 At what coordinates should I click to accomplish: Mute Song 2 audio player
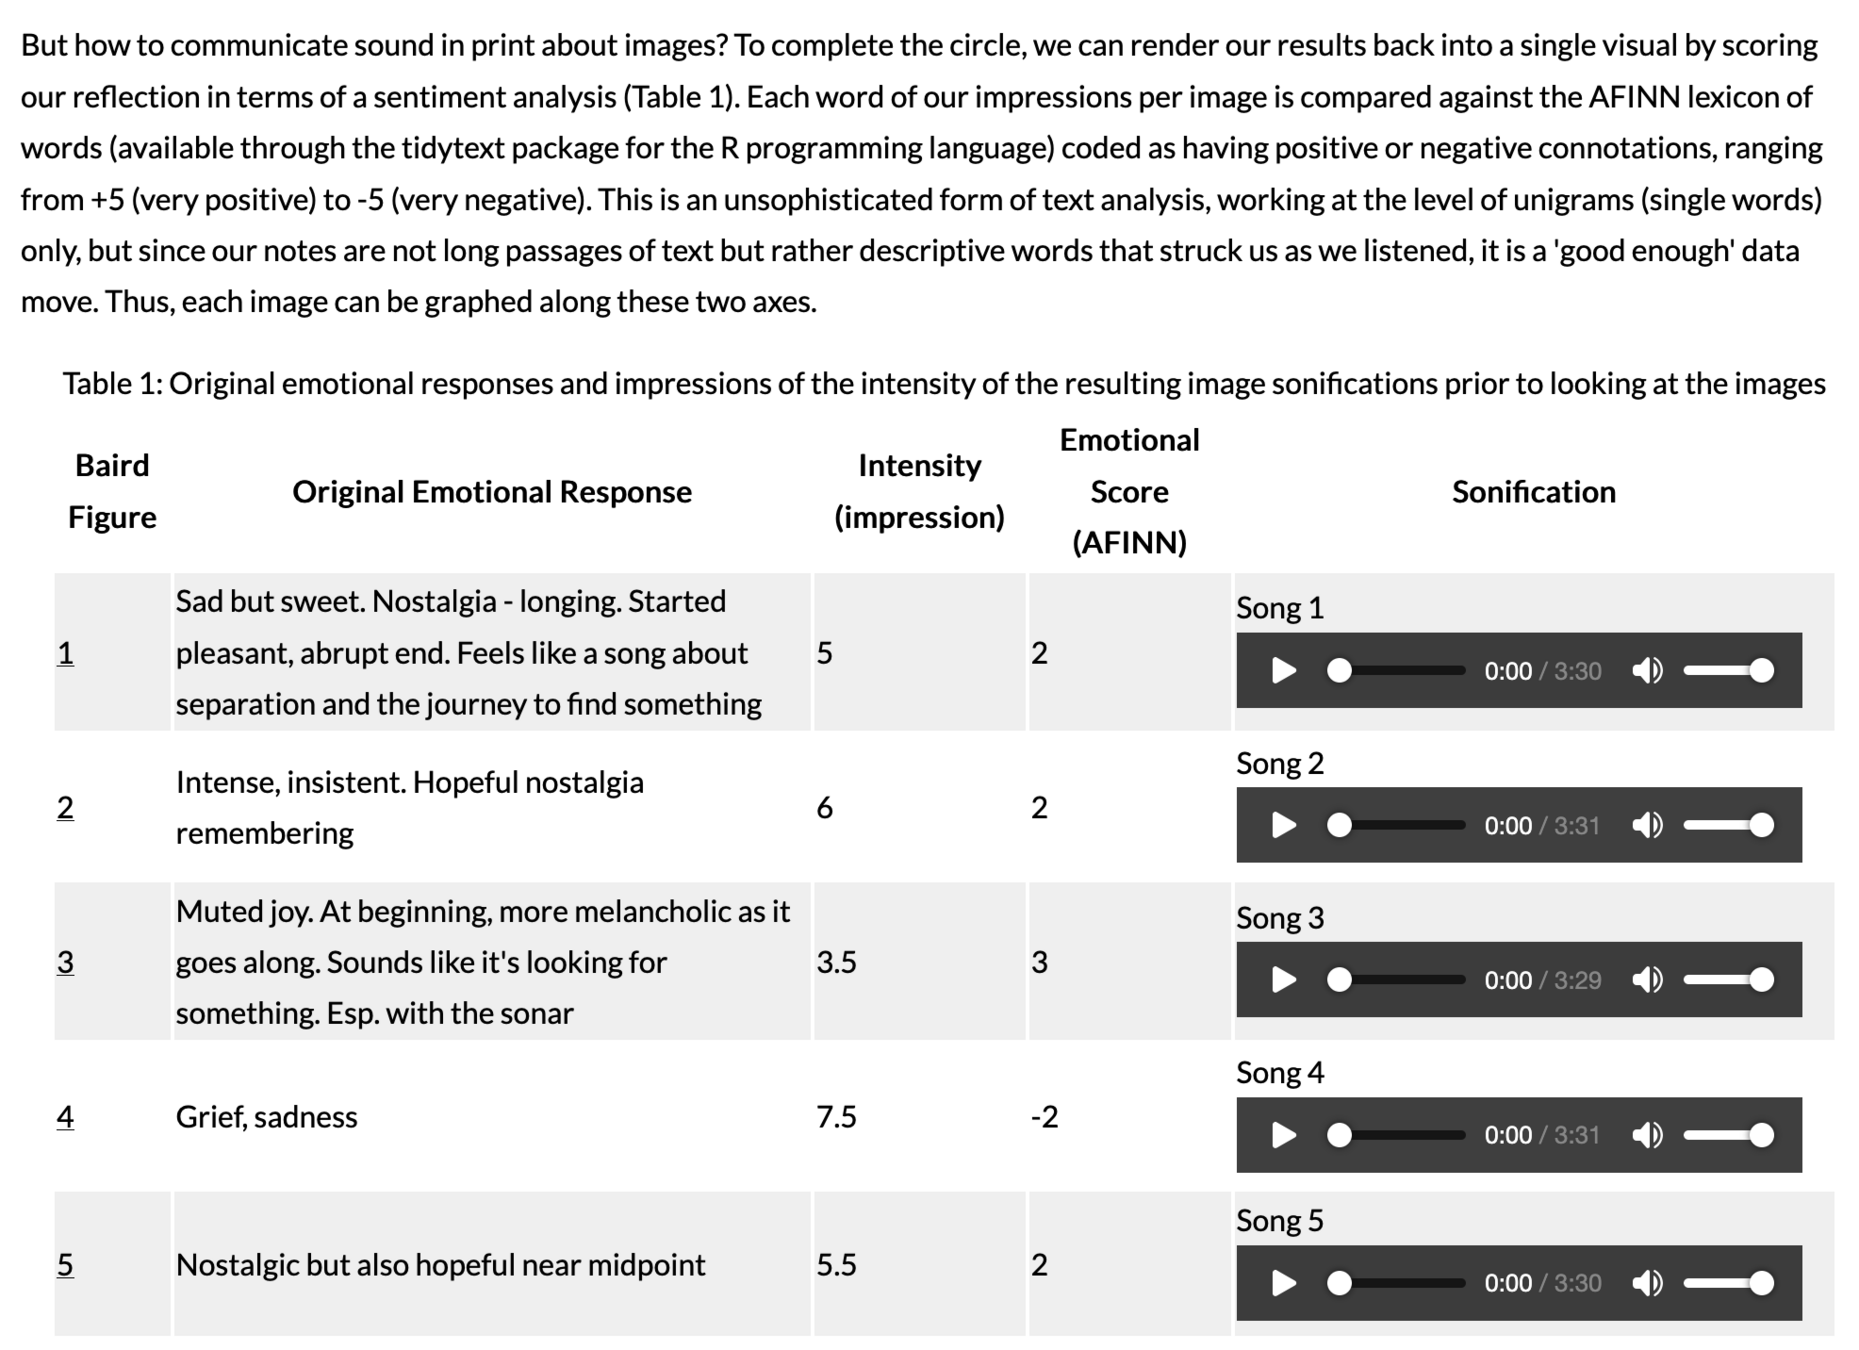tap(1647, 825)
